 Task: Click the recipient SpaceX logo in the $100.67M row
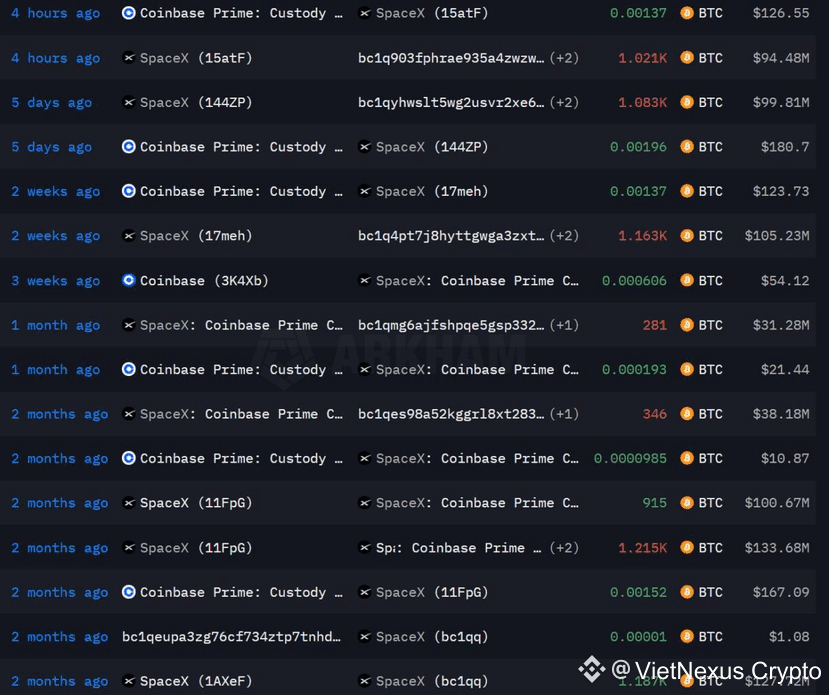364,503
